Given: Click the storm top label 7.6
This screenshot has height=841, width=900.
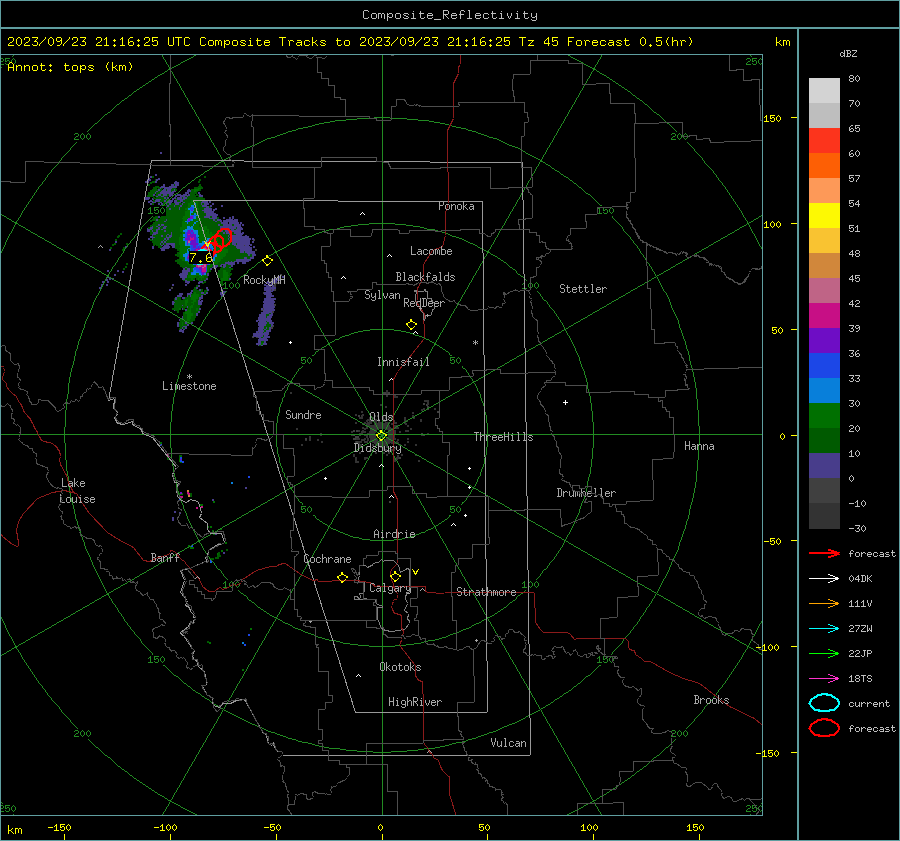Looking at the screenshot, I should [201, 258].
